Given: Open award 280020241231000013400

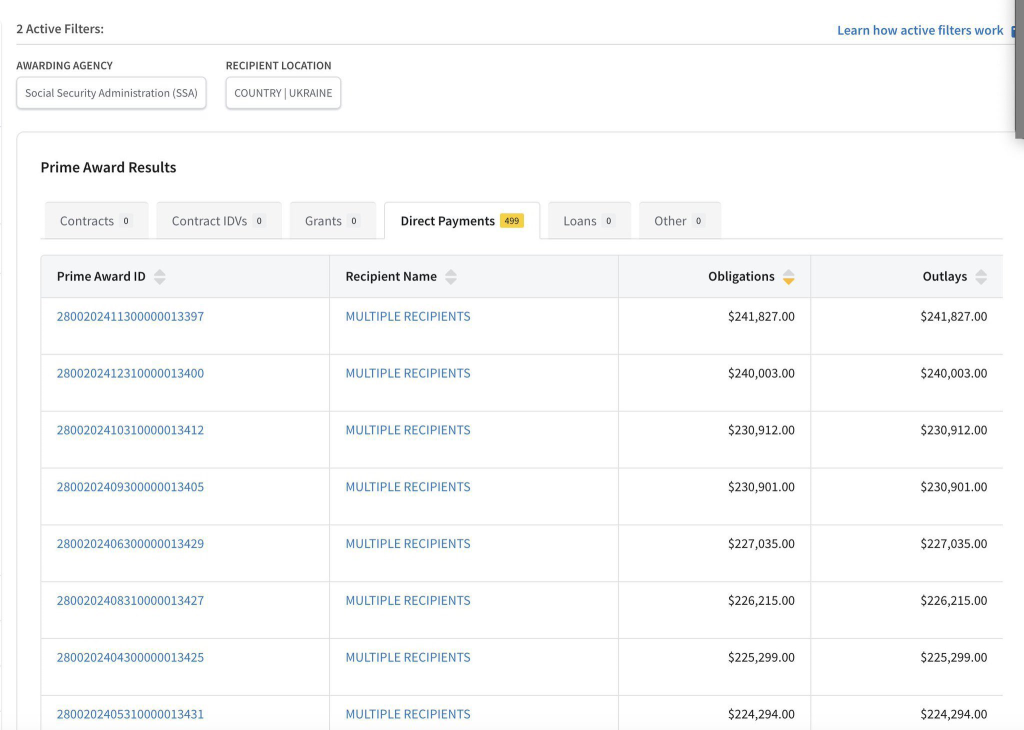Looking at the screenshot, I should pyautogui.click(x=130, y=373).
